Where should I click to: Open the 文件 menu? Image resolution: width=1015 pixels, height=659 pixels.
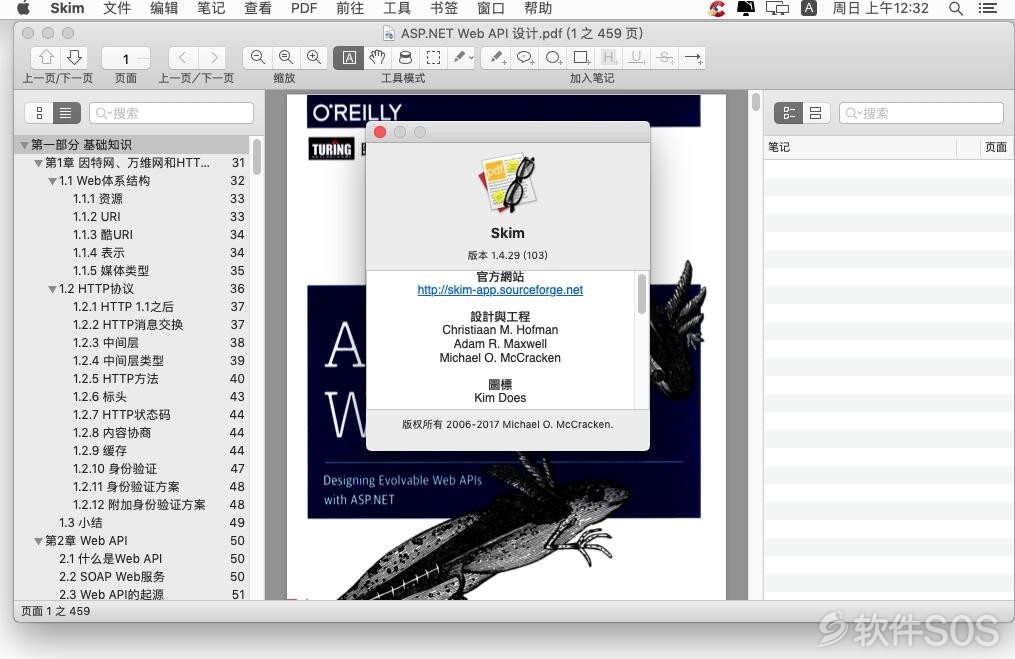pyautogui.click(x=117, y=8)
